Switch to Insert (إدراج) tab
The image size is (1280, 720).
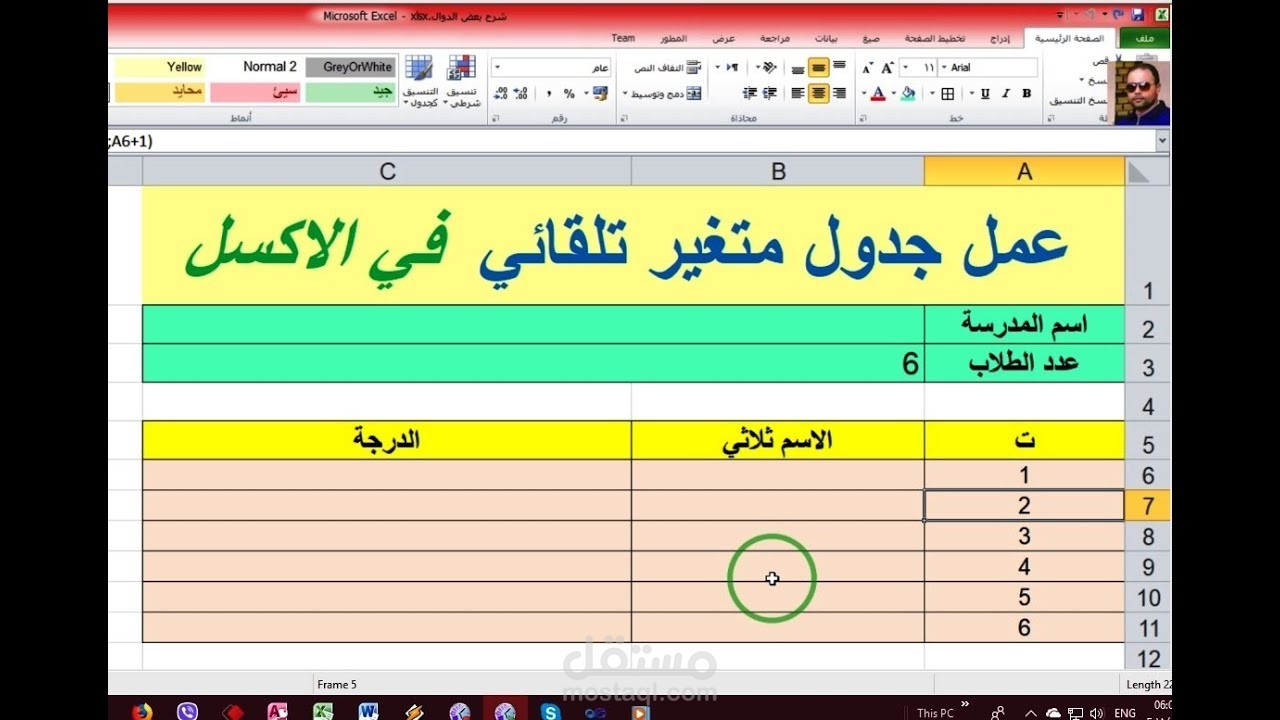[1000, 38]
